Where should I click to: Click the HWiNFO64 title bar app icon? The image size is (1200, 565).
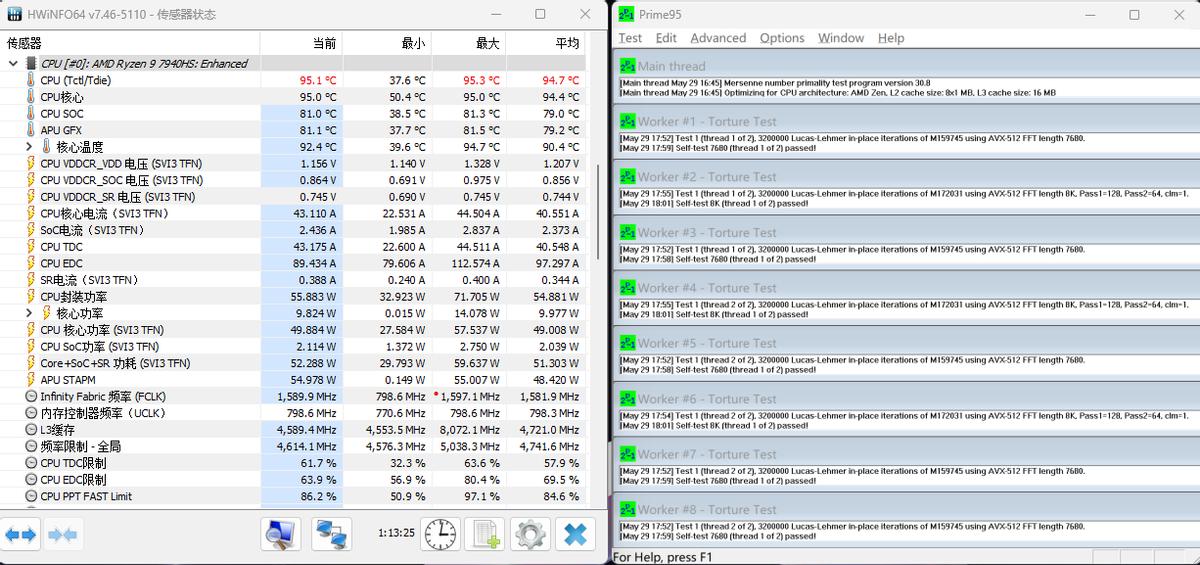pos(14,14)
